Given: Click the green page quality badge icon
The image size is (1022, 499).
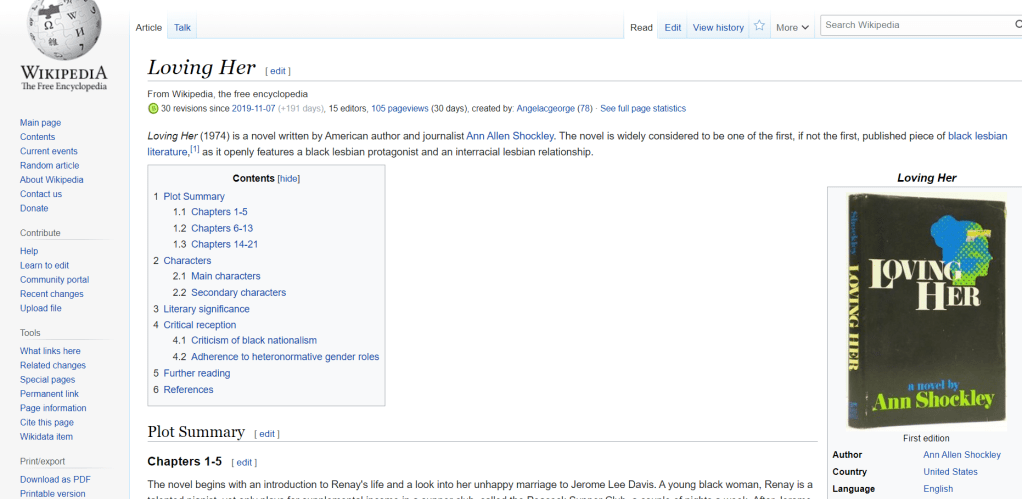Looking at the screenshot, I should point(153,109).
